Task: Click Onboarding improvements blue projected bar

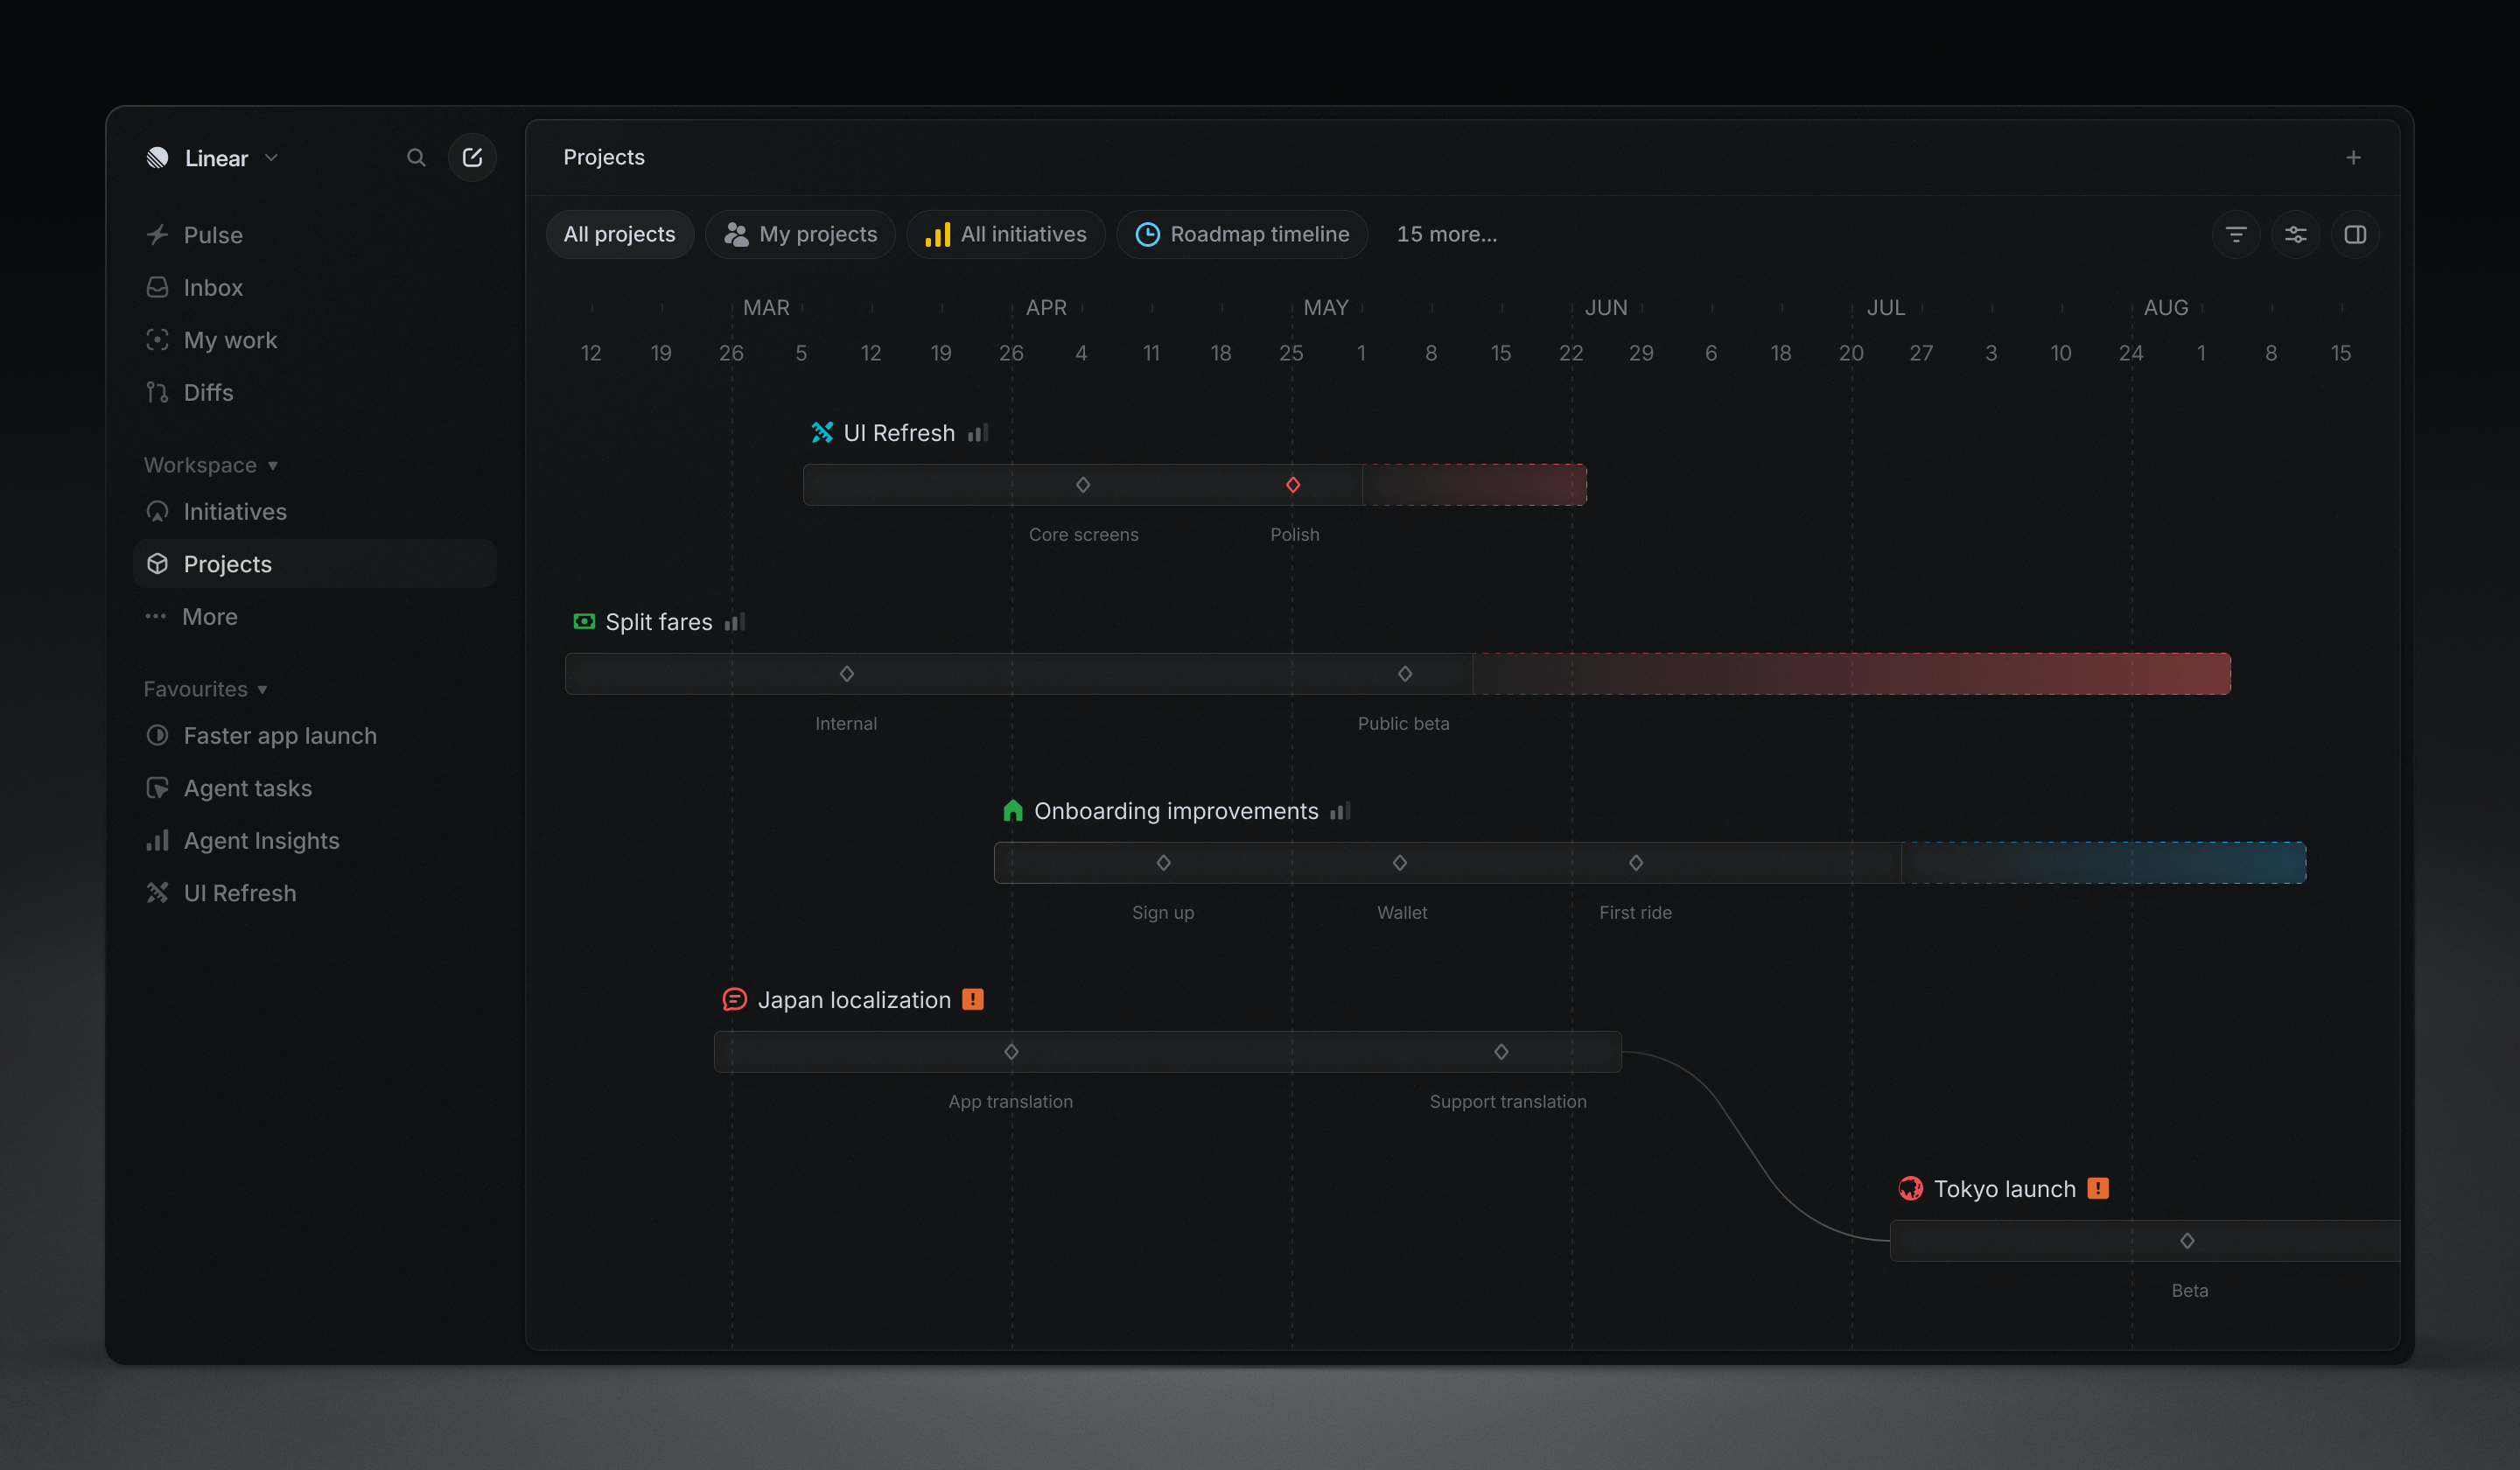Action: (x=2103, y=862)
